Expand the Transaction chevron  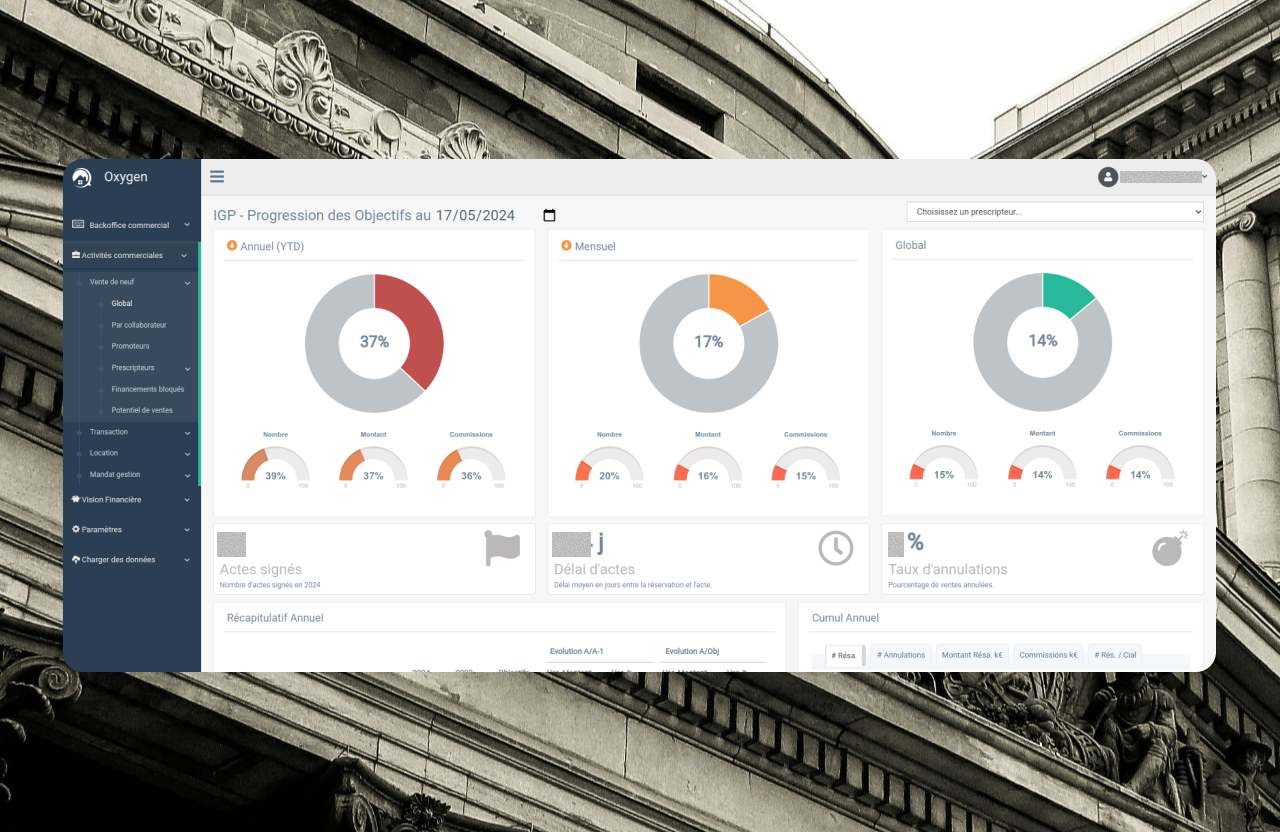click(x=187, y=433)
